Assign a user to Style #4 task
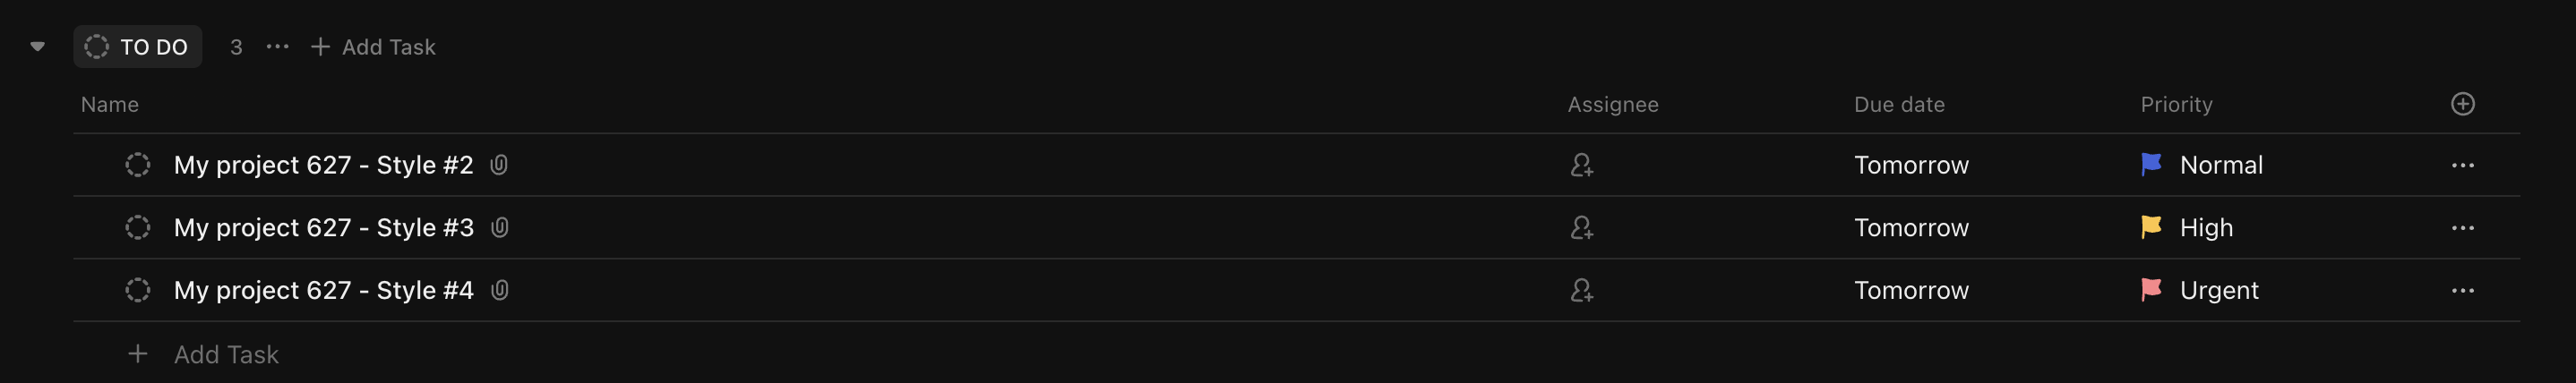This screenshot has height=383, width=2576. 1581,290
